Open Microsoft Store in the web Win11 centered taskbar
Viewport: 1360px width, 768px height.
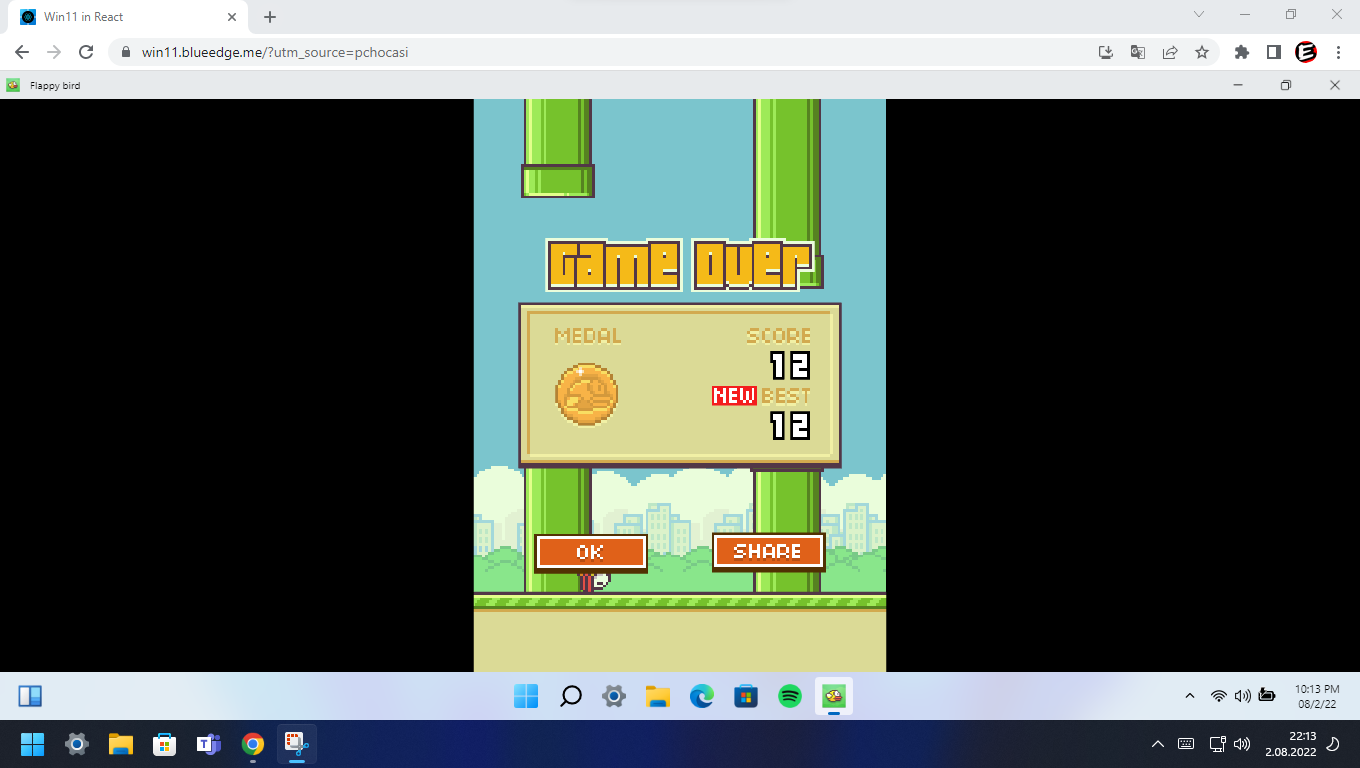(x=746, y=696)
